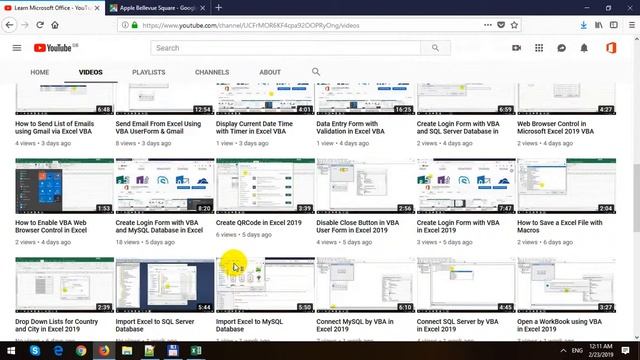The image size is (640, 360).
Task: Click thumbnail of Drop Down Lists for Country
Action: pyautogui.click(x=64, y=285)
